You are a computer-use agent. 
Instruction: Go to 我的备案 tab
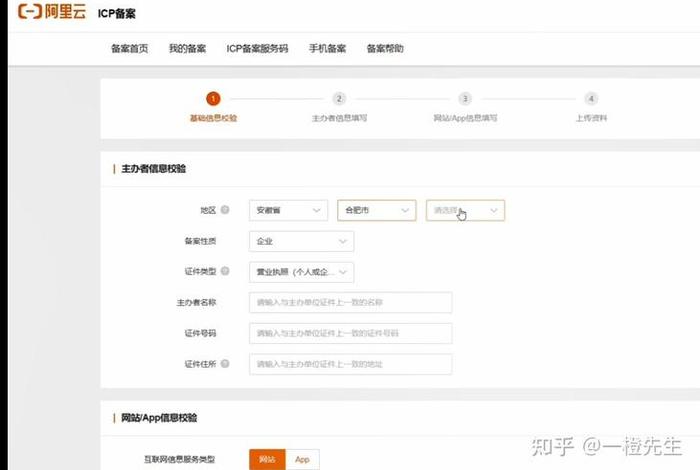coord(188,48)
